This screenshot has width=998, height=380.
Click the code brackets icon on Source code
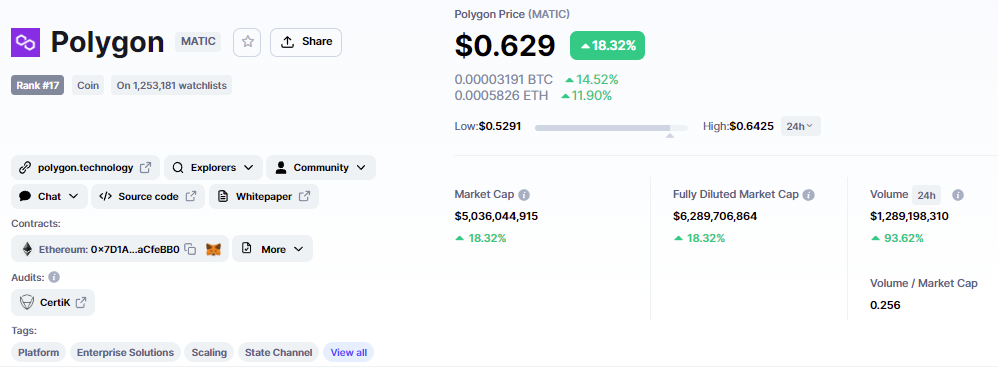click(x=106, y=196)
